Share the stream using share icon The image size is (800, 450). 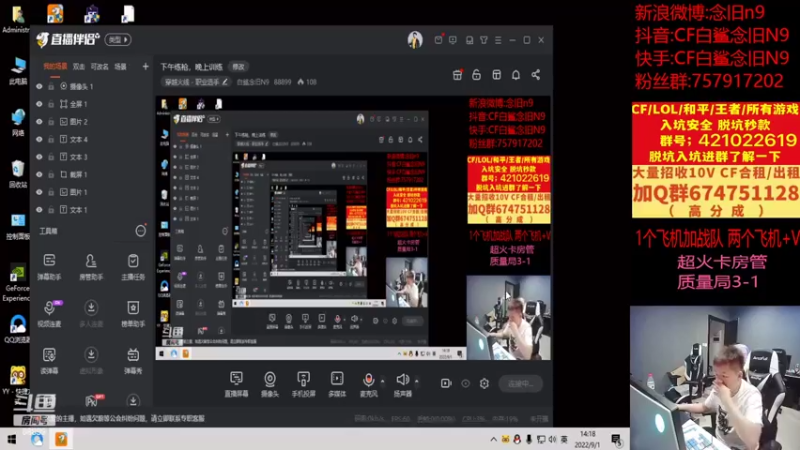coord(536,75)
